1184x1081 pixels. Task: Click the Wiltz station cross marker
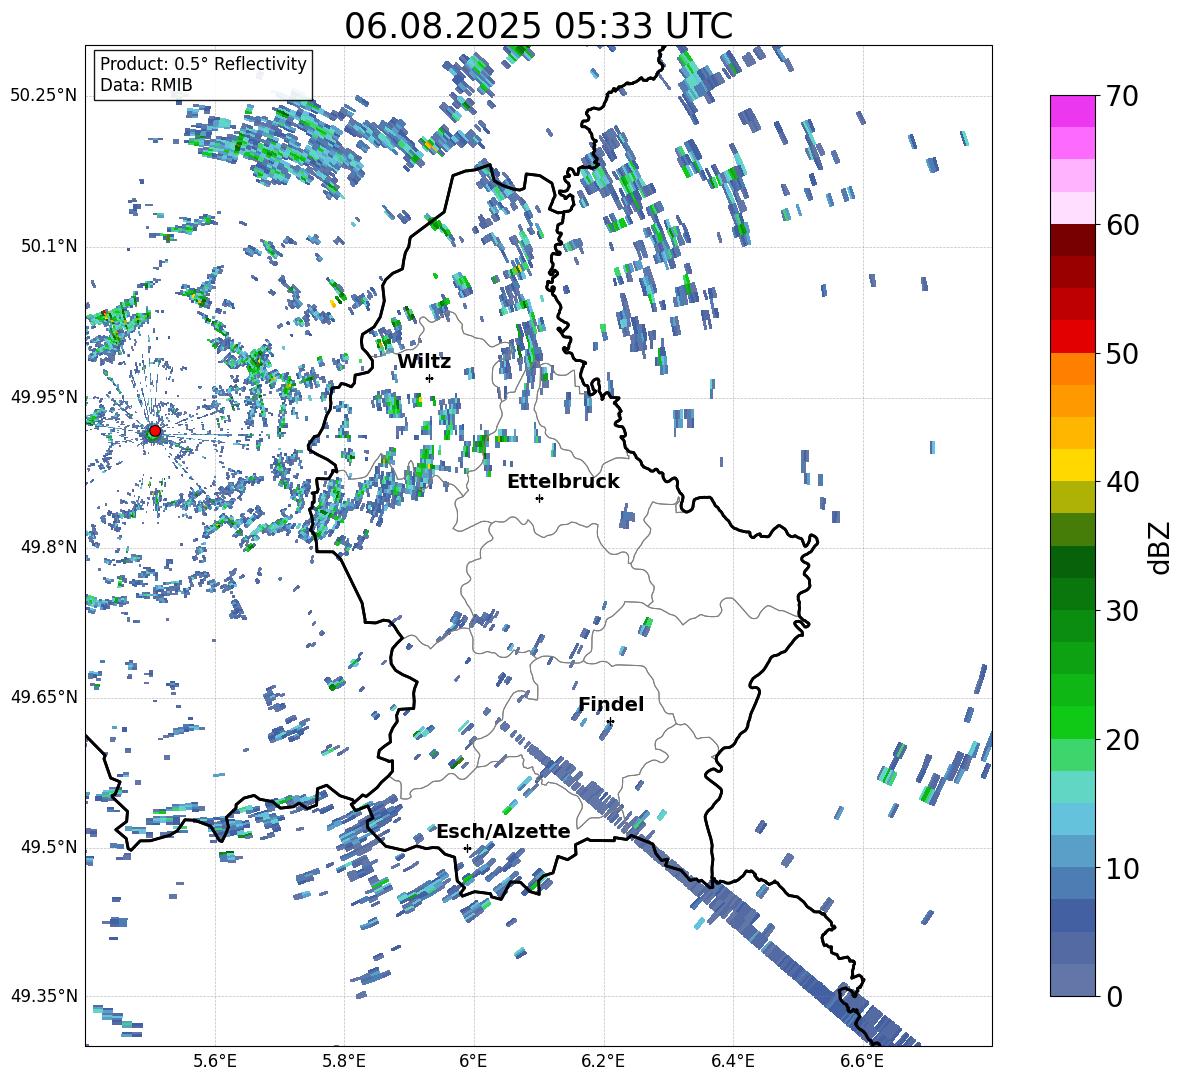coord(430,378)
